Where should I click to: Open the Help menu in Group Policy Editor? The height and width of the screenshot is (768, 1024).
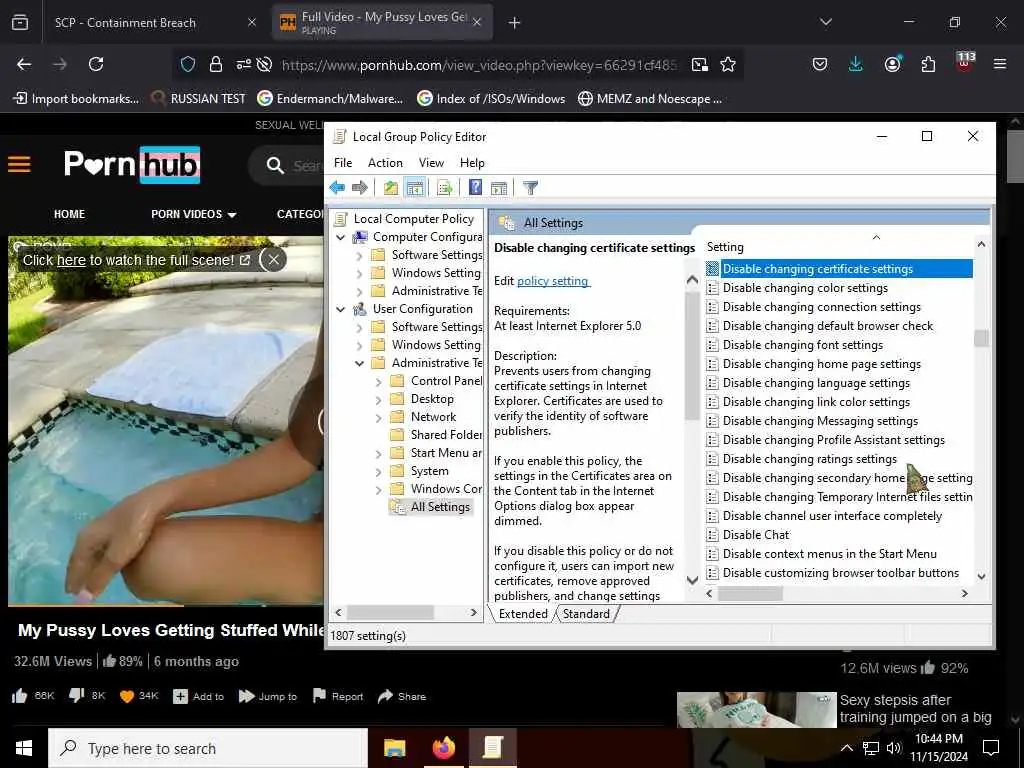point(472,163)
